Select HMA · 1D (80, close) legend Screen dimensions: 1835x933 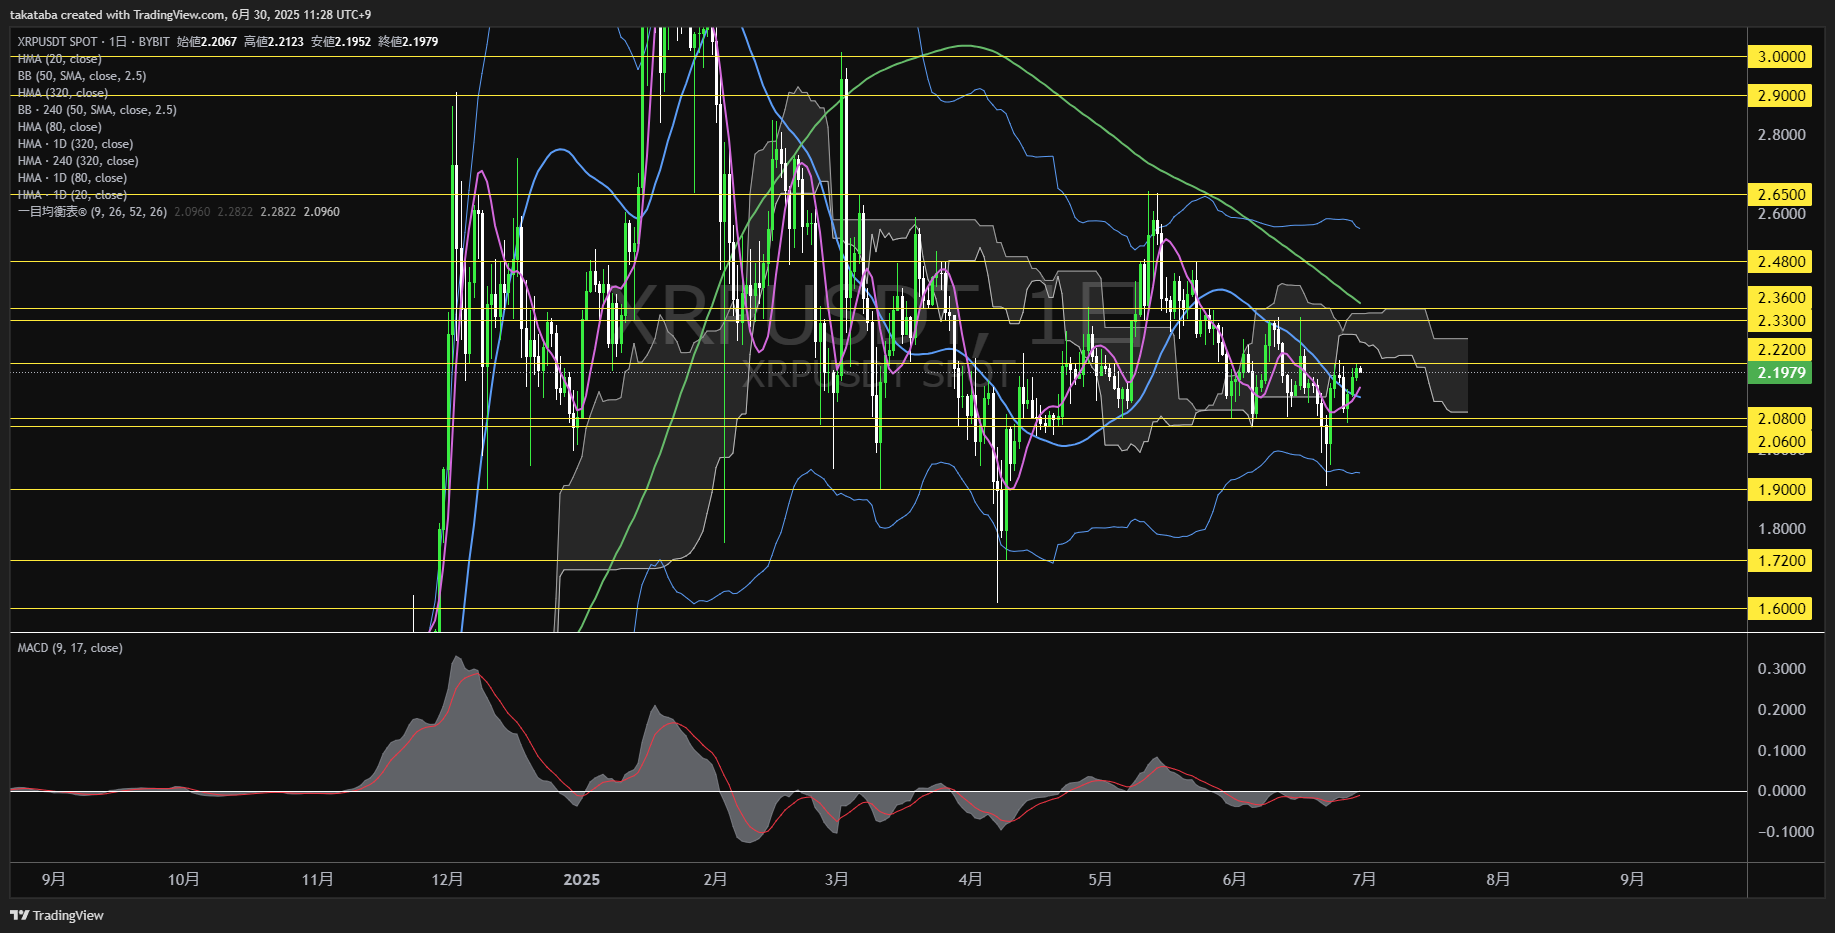pyautogui.click(x=72, y=178)
